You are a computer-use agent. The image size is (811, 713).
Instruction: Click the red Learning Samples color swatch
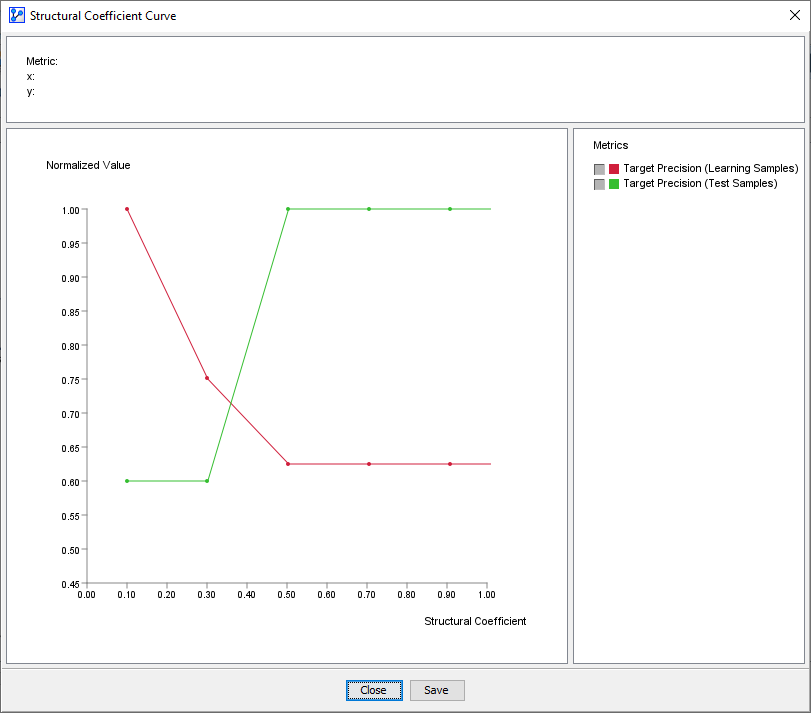click(614, 169)
